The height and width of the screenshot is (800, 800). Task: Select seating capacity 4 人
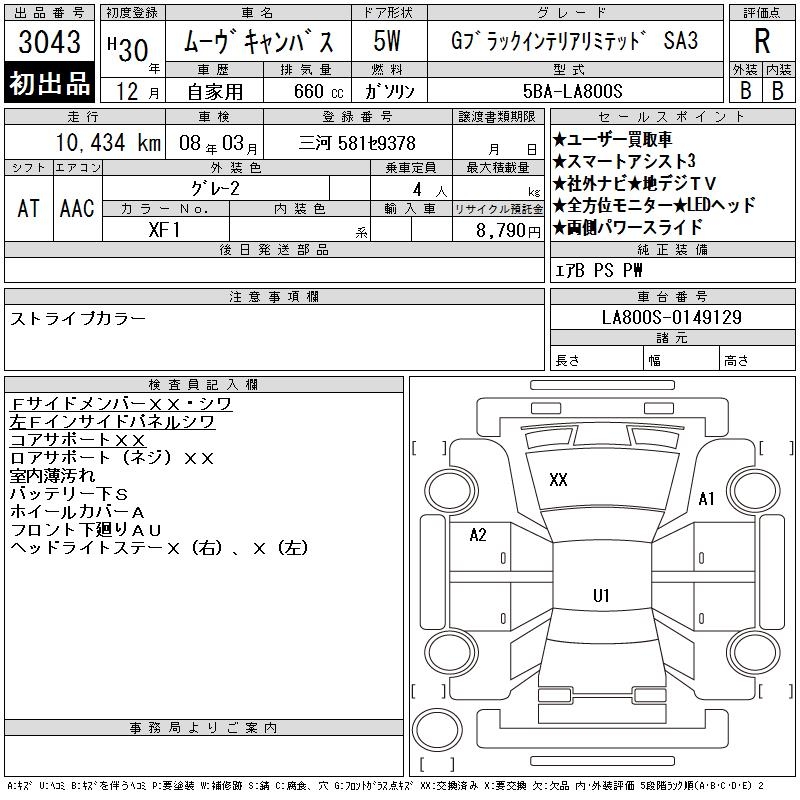(x=430, y=190)
